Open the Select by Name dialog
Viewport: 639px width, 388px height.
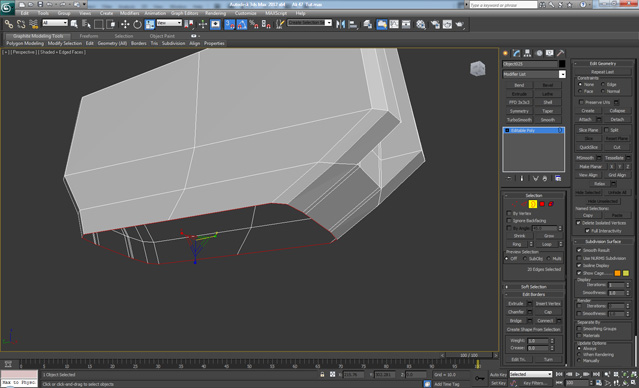[x=86, y=24]
